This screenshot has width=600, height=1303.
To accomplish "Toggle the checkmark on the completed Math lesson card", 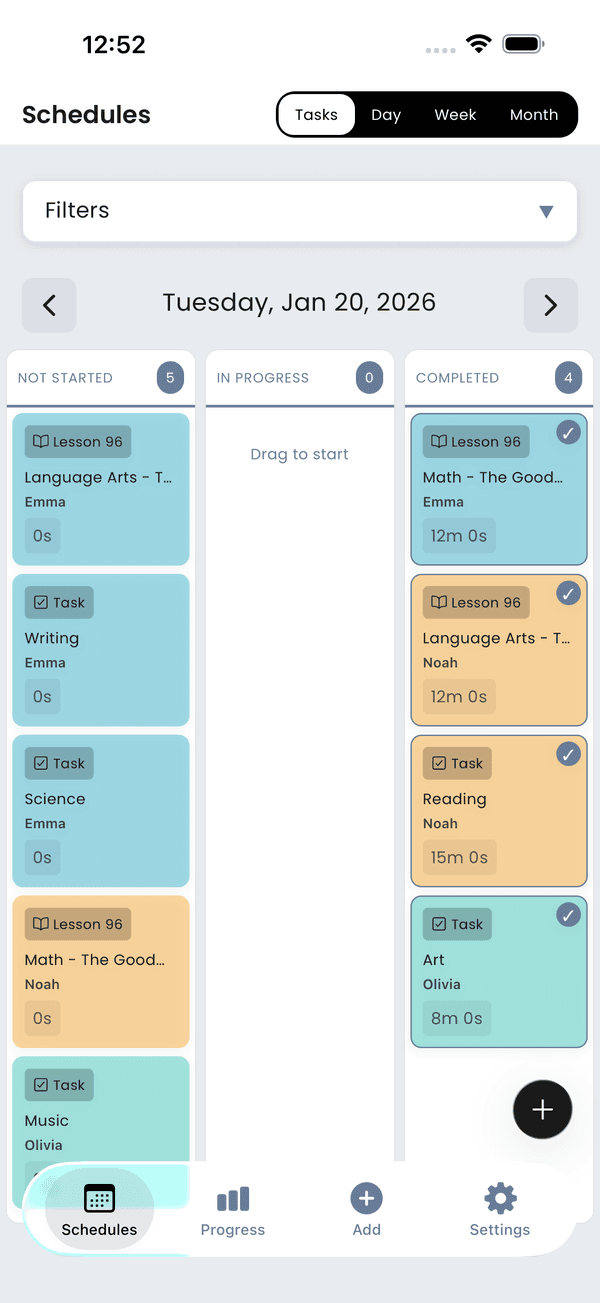I will click(568, 432).
